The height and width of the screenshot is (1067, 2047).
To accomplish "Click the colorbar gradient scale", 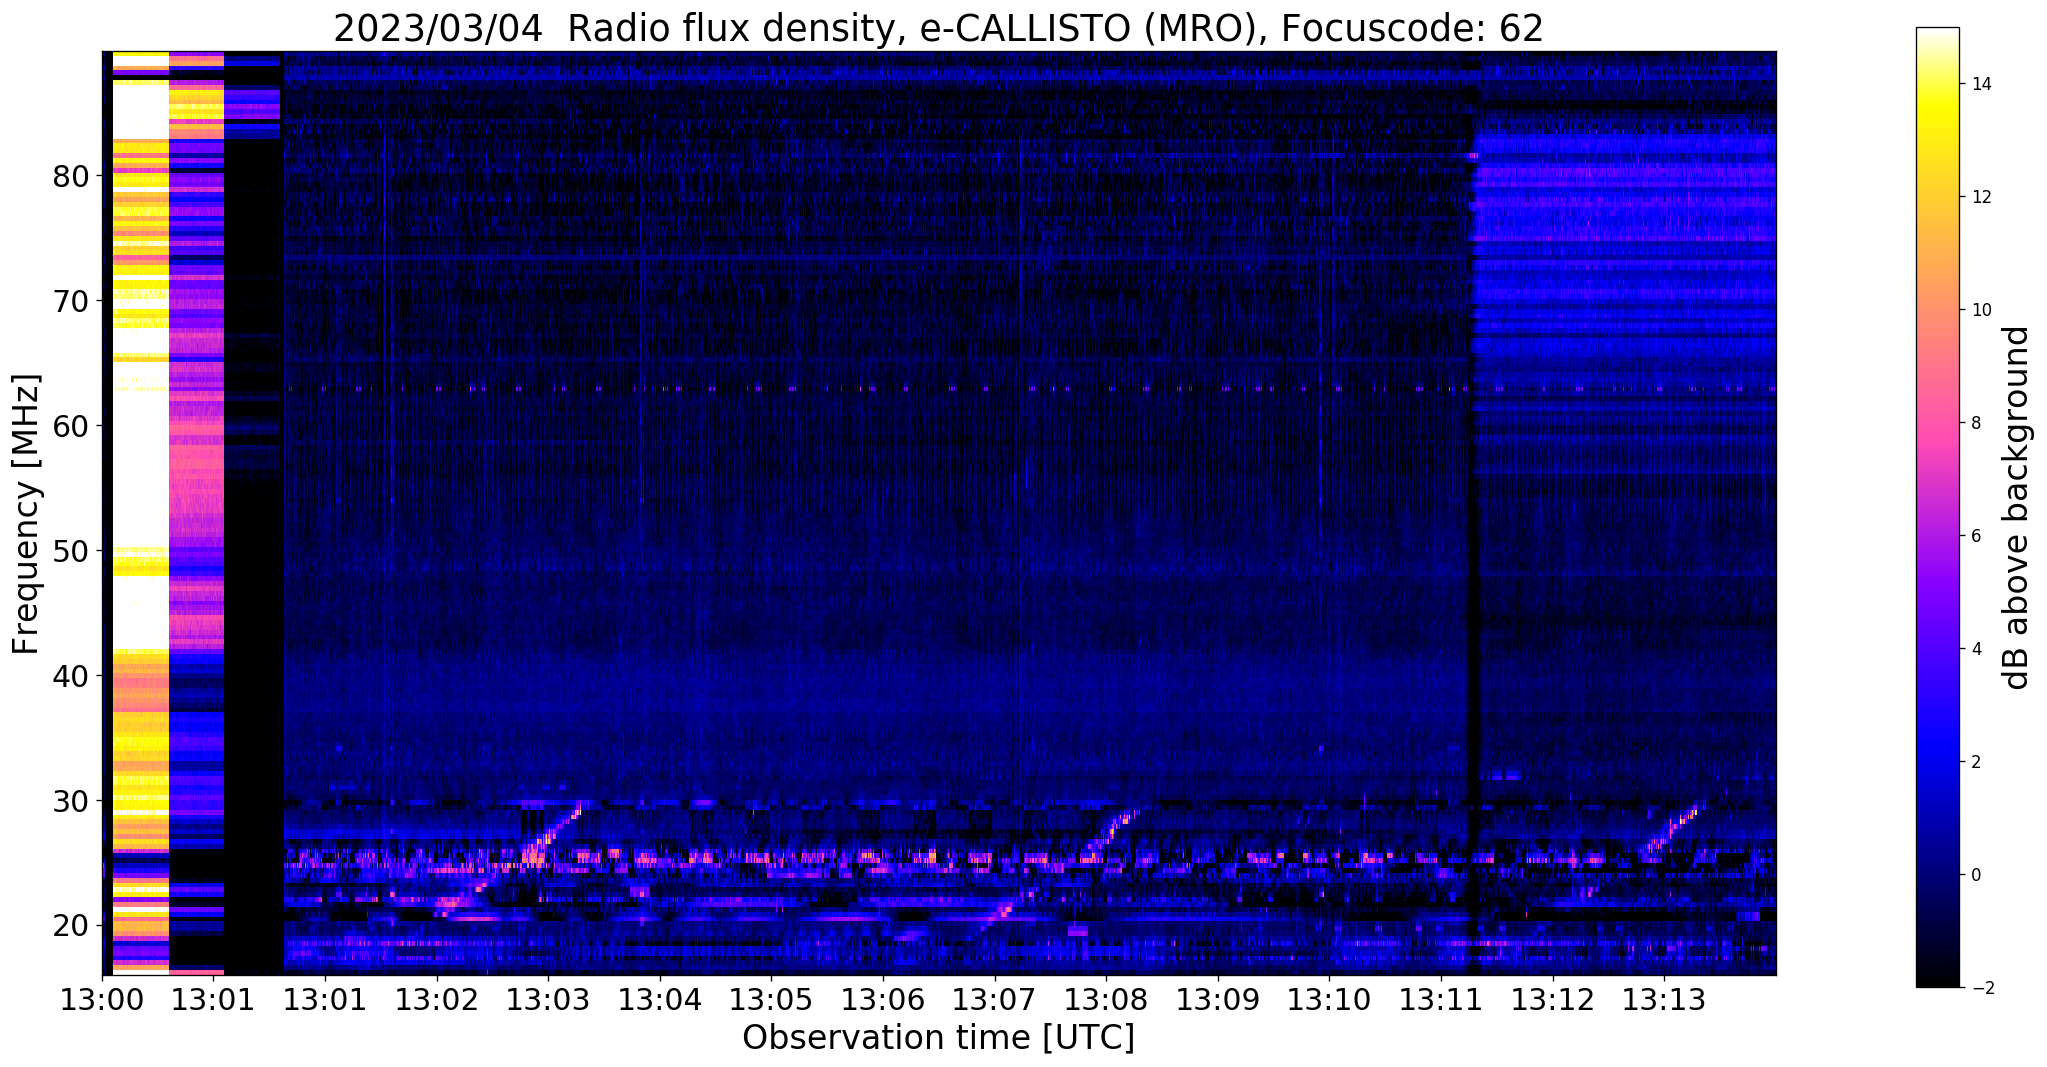I will (1937, 508).
